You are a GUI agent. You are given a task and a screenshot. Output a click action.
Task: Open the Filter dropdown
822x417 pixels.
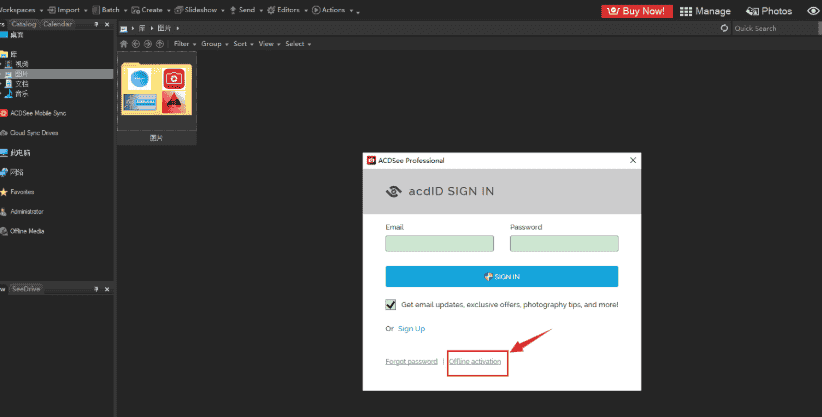pyautogui.click(x=184, y=44)
